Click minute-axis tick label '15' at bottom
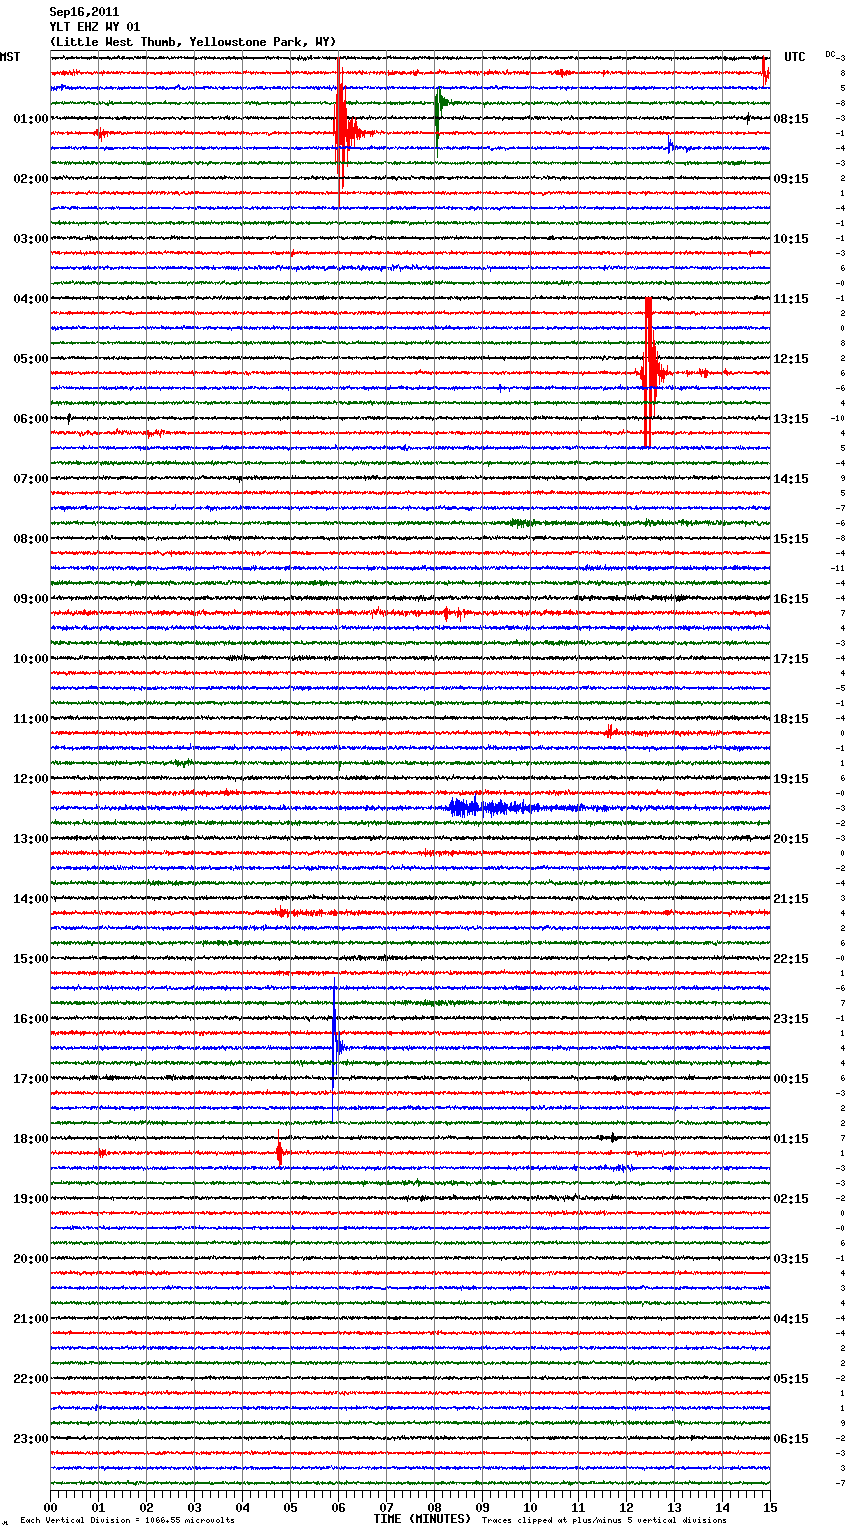The height and width of the screenshot is (1534, 850). pos(769,1507)
